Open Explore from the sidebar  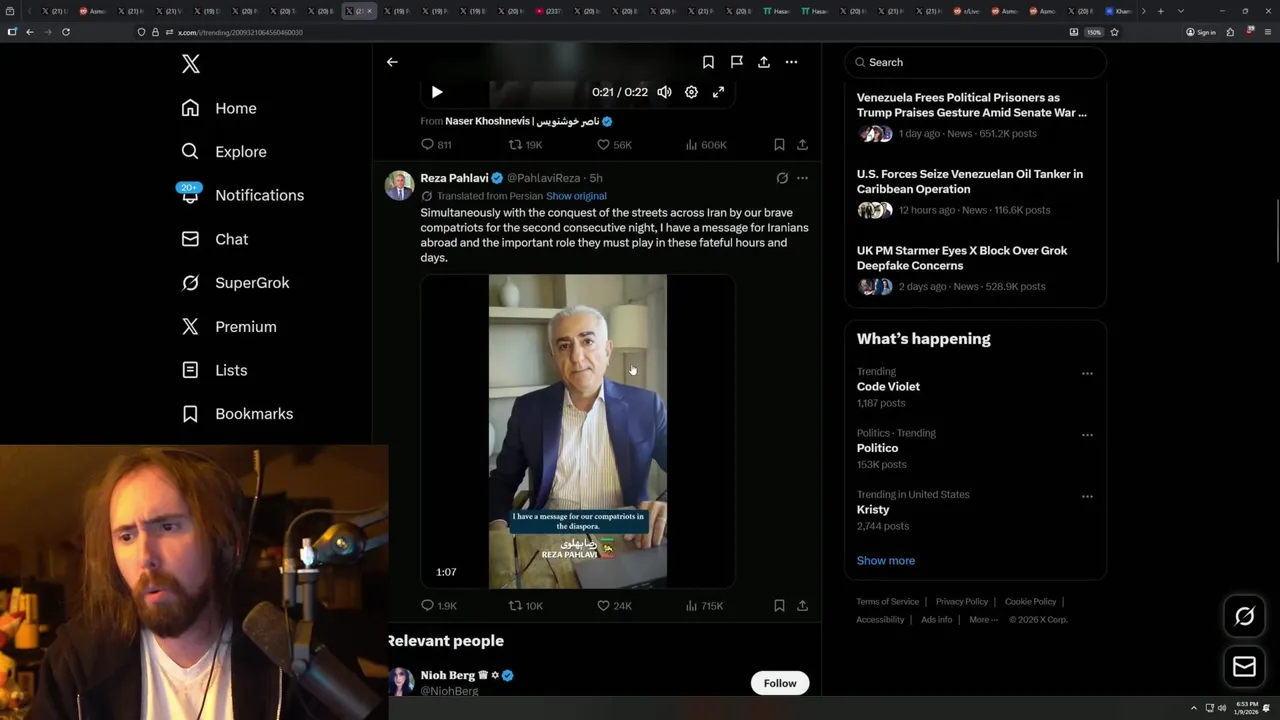[x=224, y=152]
